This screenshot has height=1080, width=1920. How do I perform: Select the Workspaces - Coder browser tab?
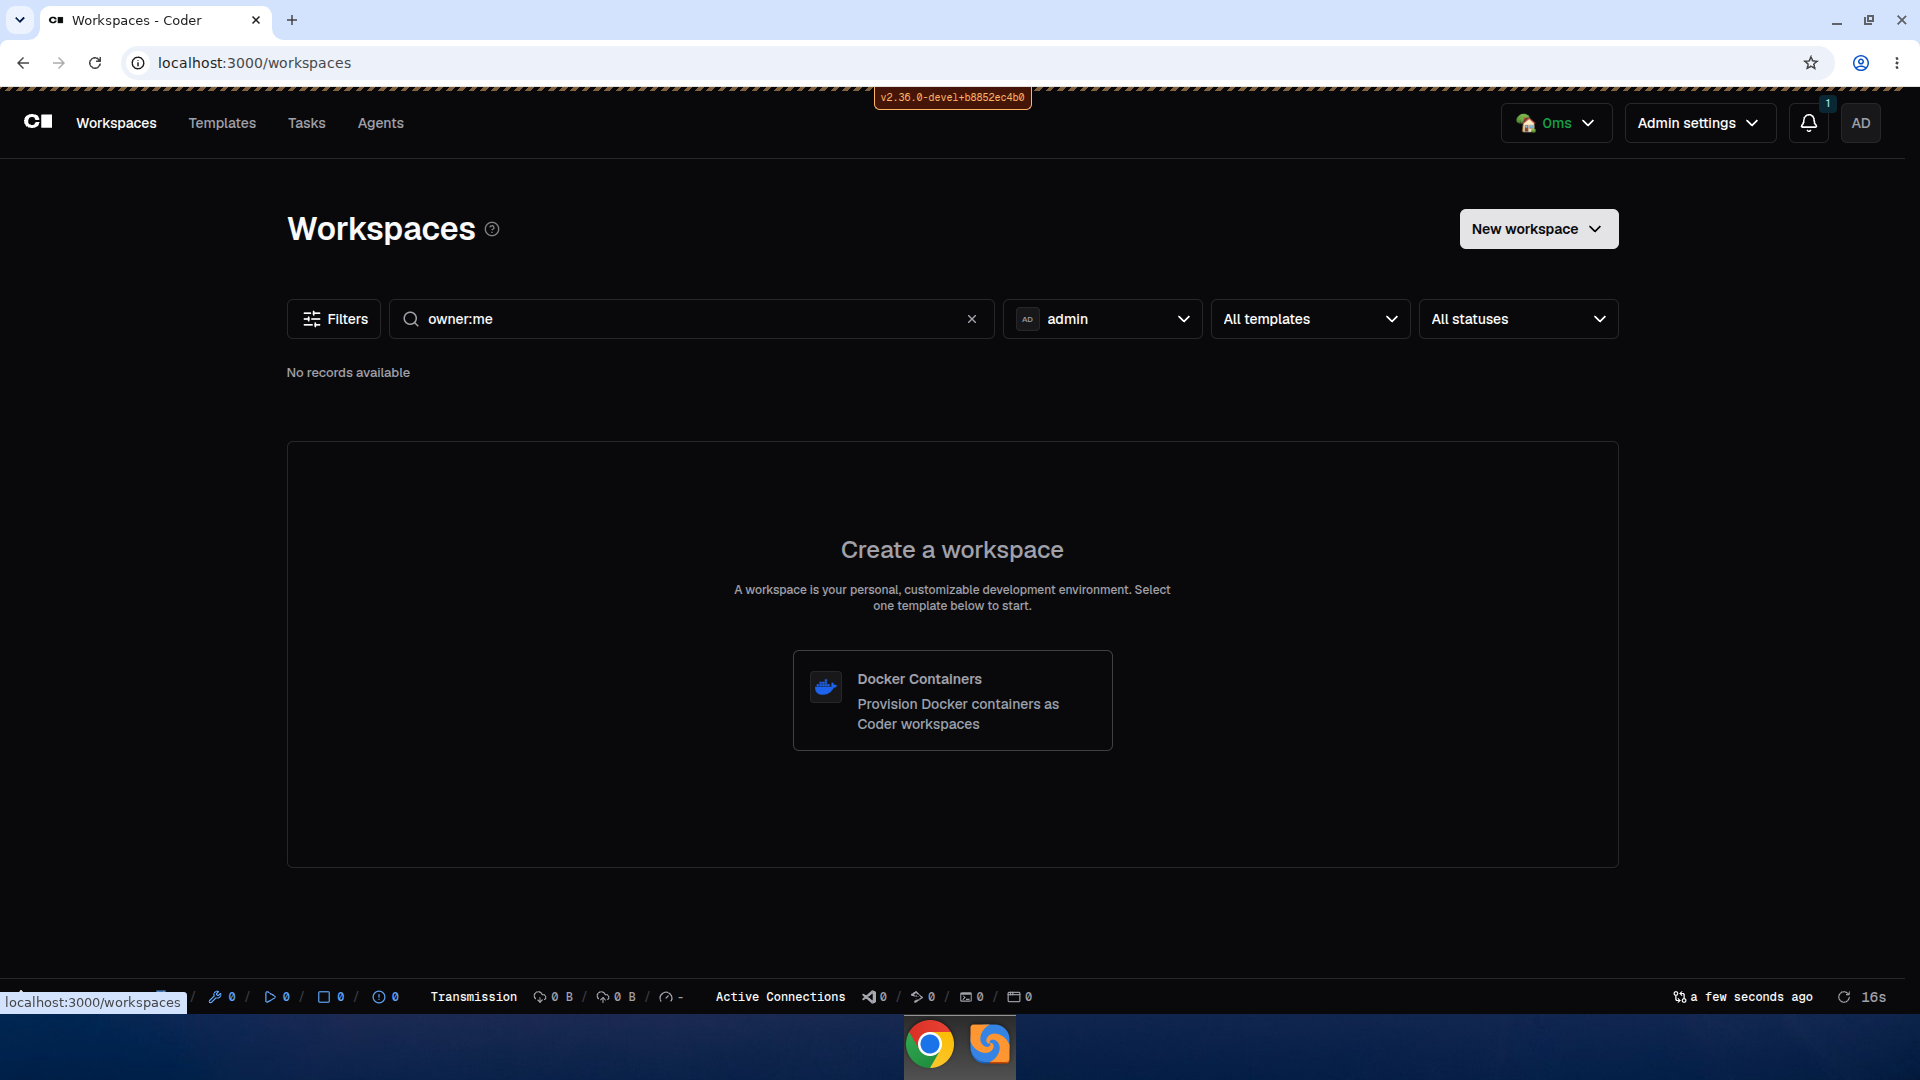pos(155,20)
